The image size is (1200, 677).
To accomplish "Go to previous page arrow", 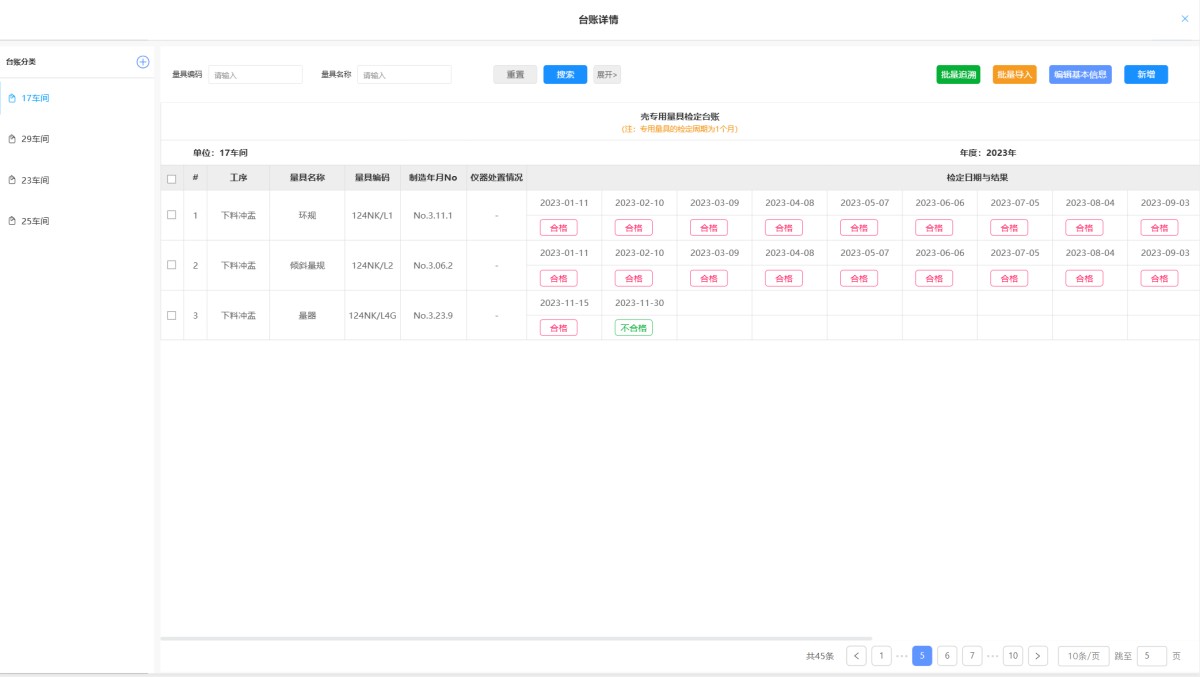I will (x=856, y=656).
